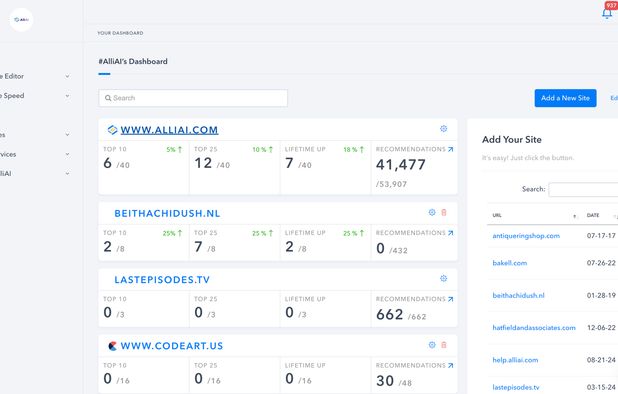Click the 18 % Lifetime Up indicator
Viewport: 618px width, 394px height.
point(354,150)
